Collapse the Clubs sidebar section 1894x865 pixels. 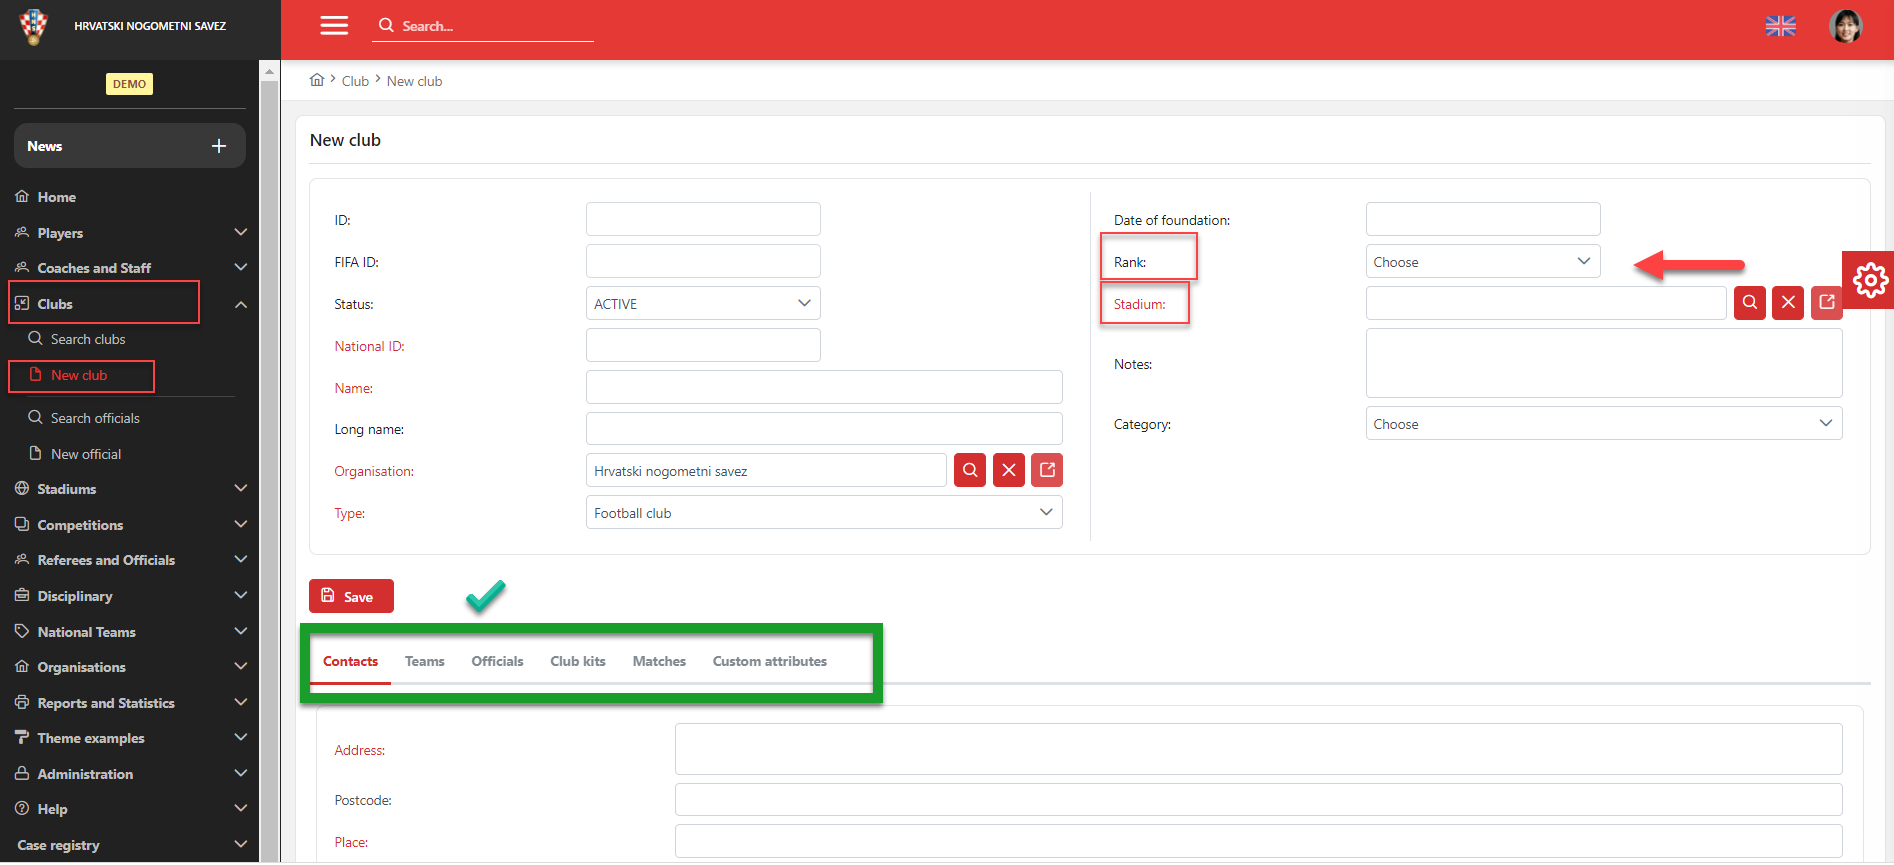[x=240, y=304]
